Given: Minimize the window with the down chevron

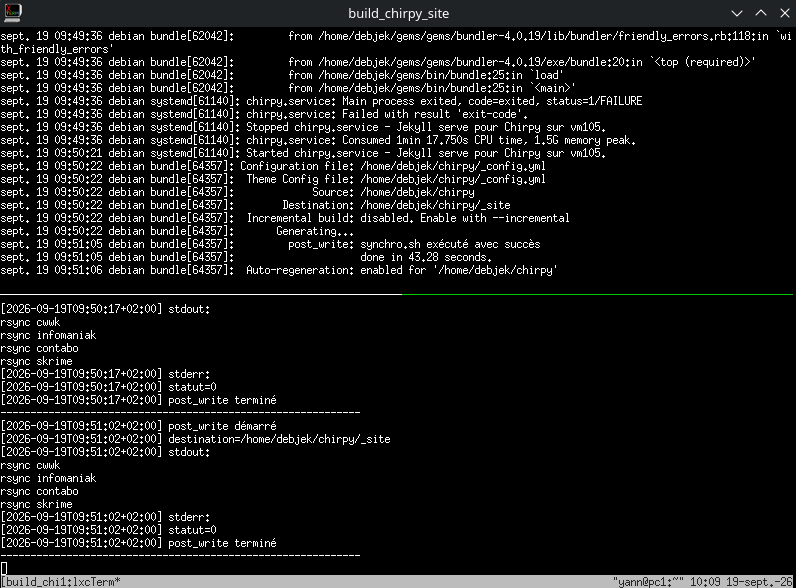Looking at the screenshot, I should click(737, 13).
